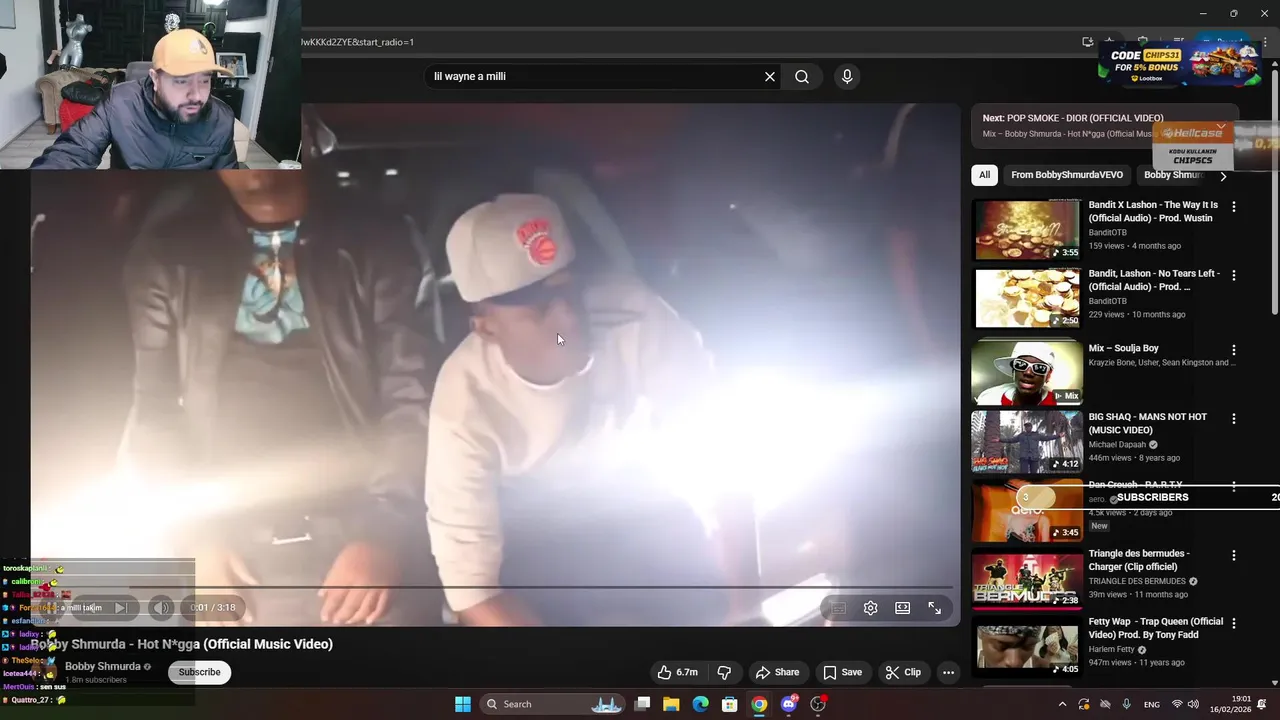This screenshot has height=720, width=1280.
Task: Select From BobbyShmurdaVEVO chip
Action: (1066, 175)
